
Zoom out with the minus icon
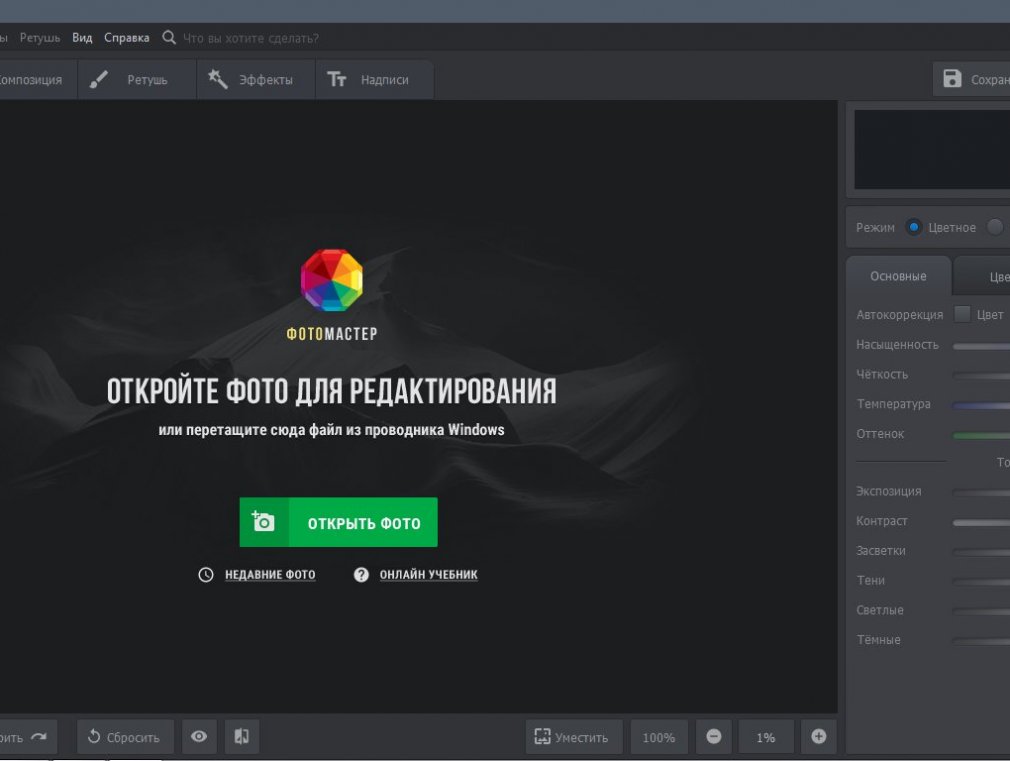(x=714, y=737)
